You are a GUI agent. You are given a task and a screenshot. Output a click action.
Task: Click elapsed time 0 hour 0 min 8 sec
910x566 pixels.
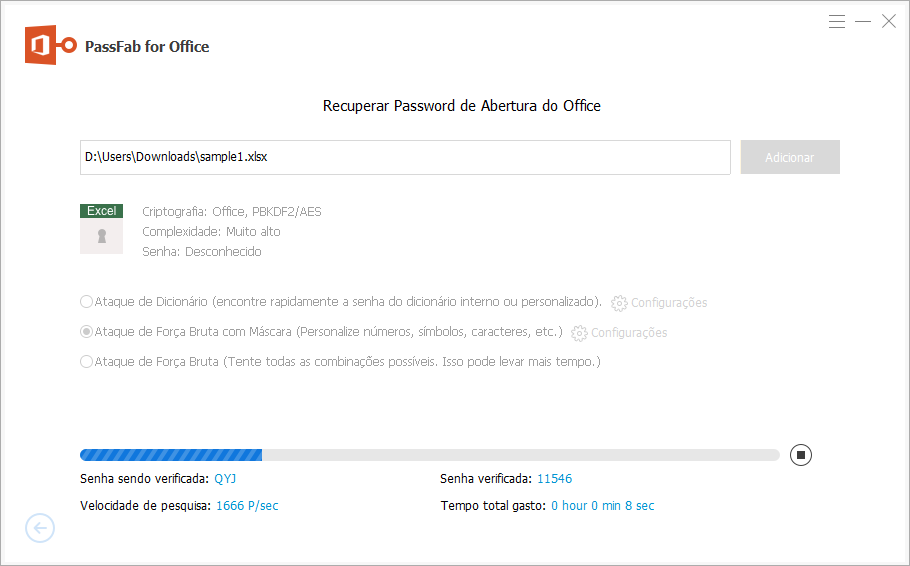pyautogui.click(x=602, y=506)
